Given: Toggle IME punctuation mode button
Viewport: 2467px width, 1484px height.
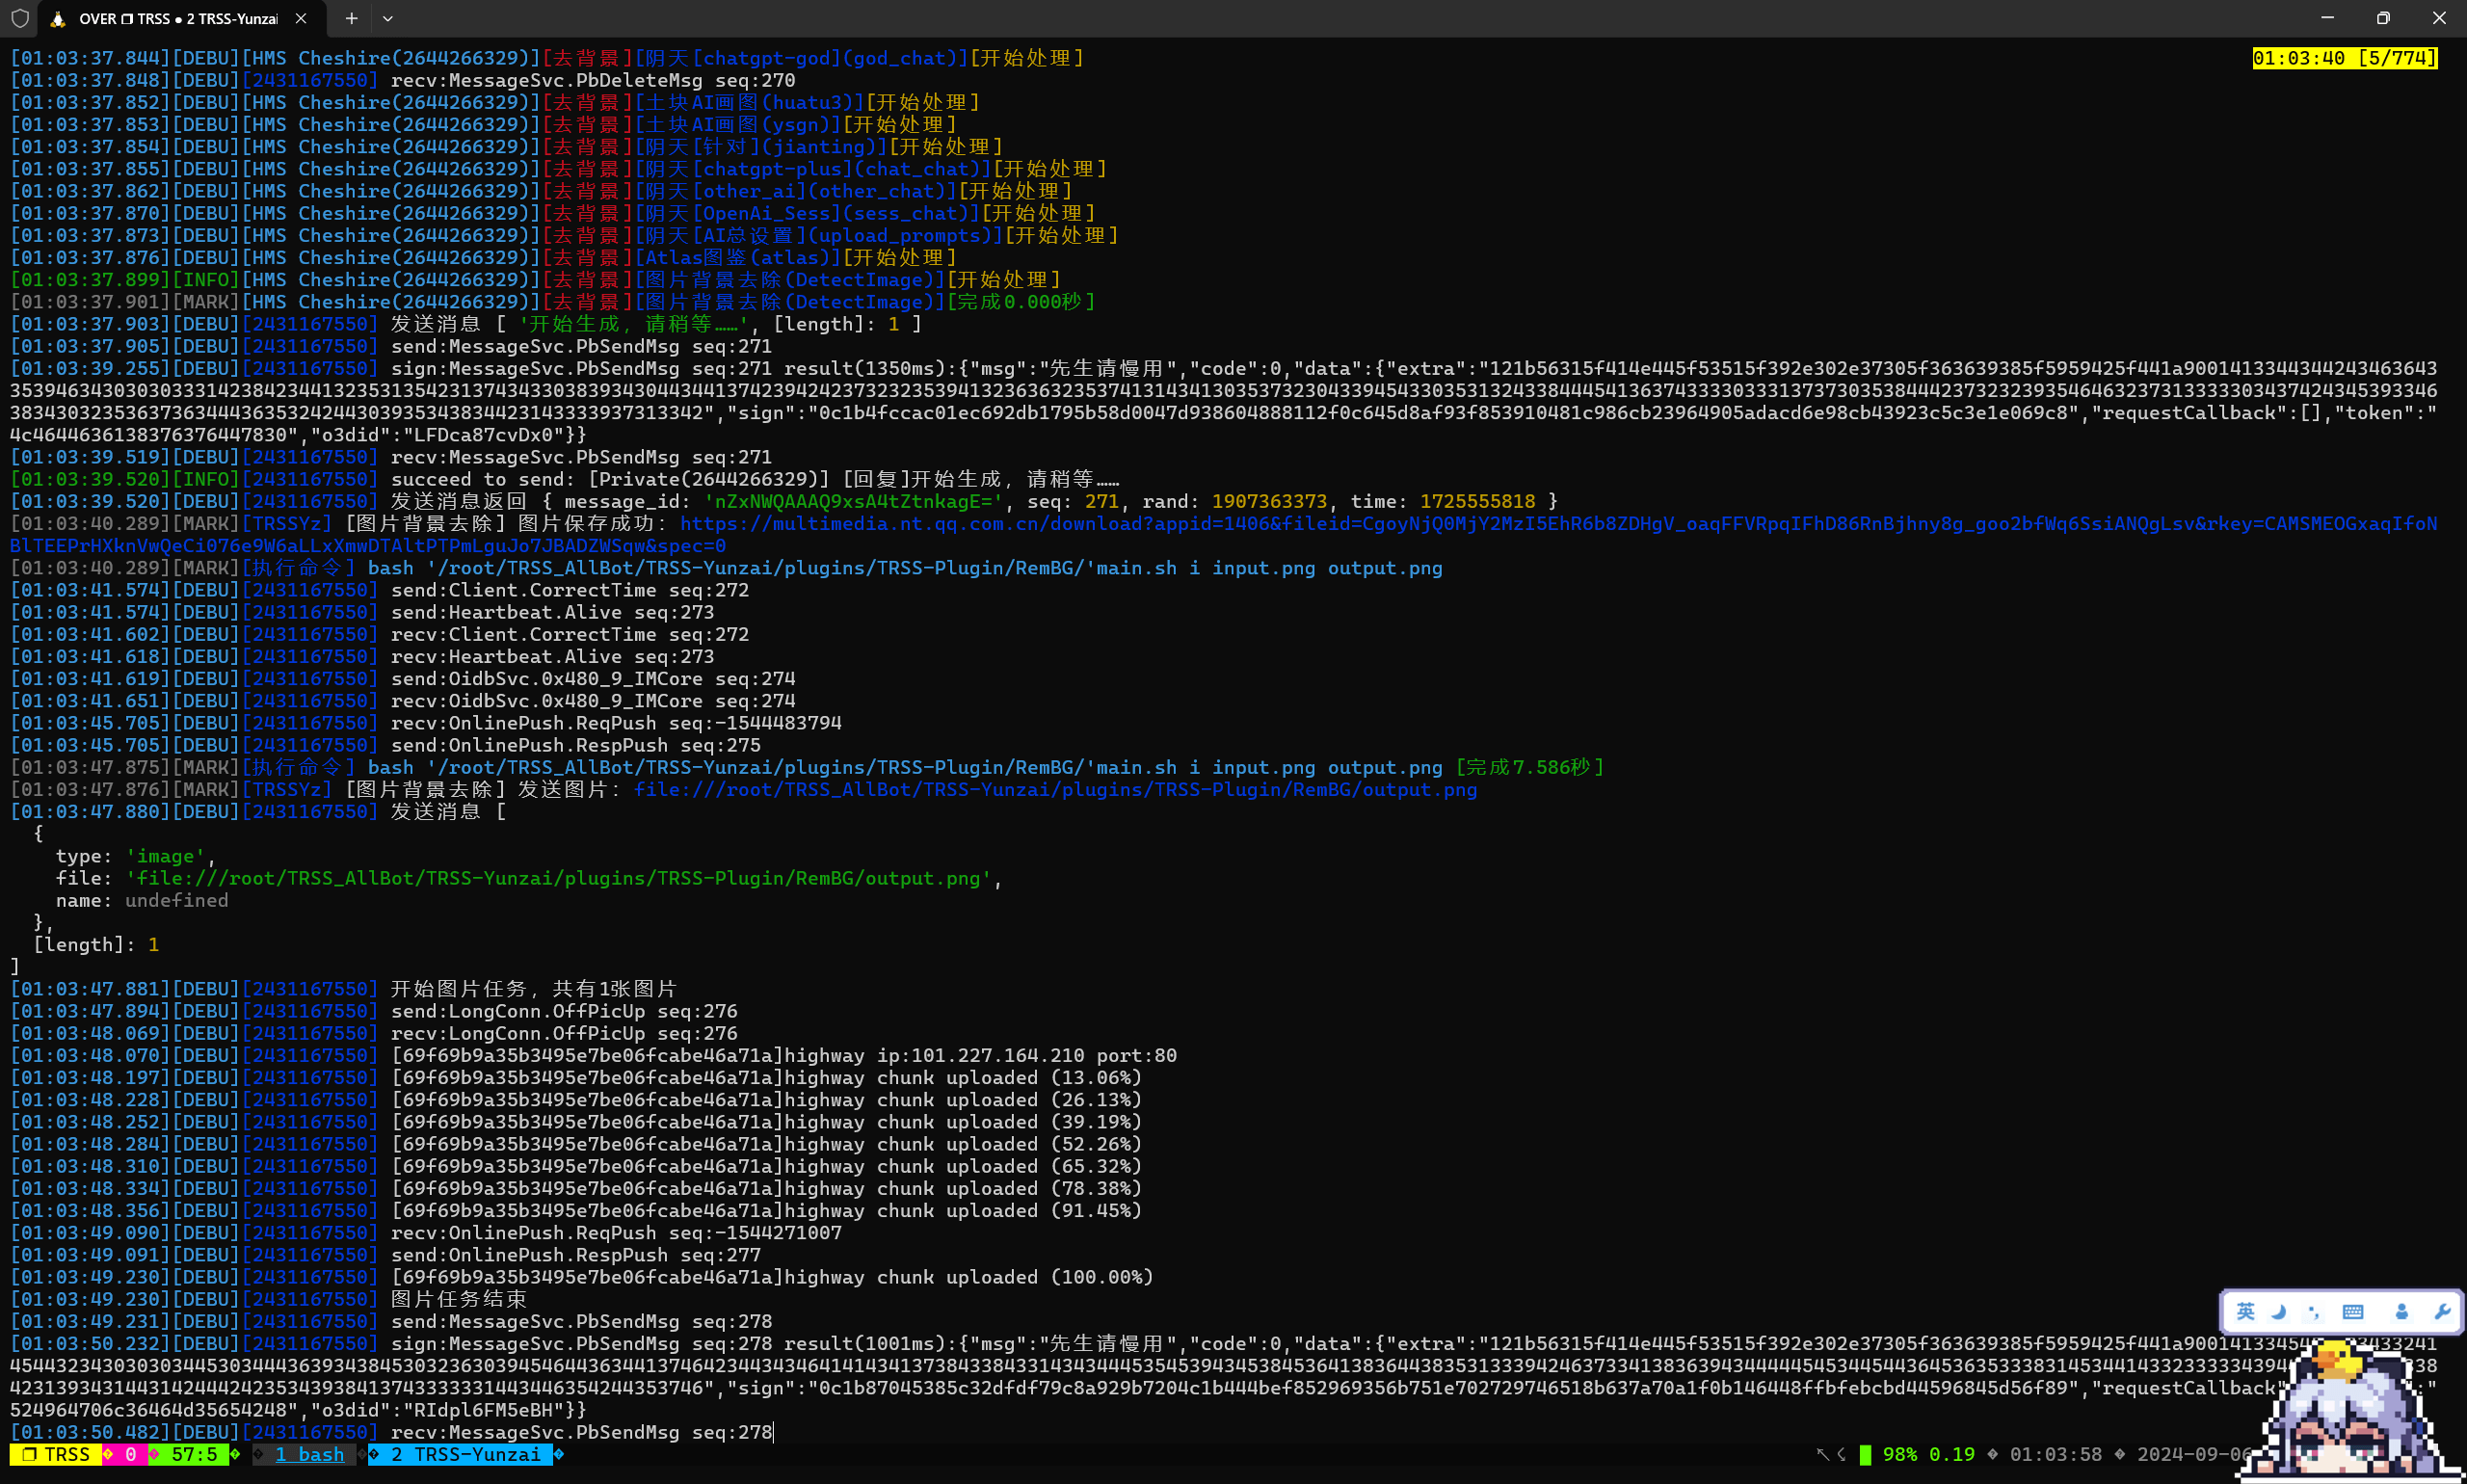Looking at the screenshot, I should (2313, 1312).
